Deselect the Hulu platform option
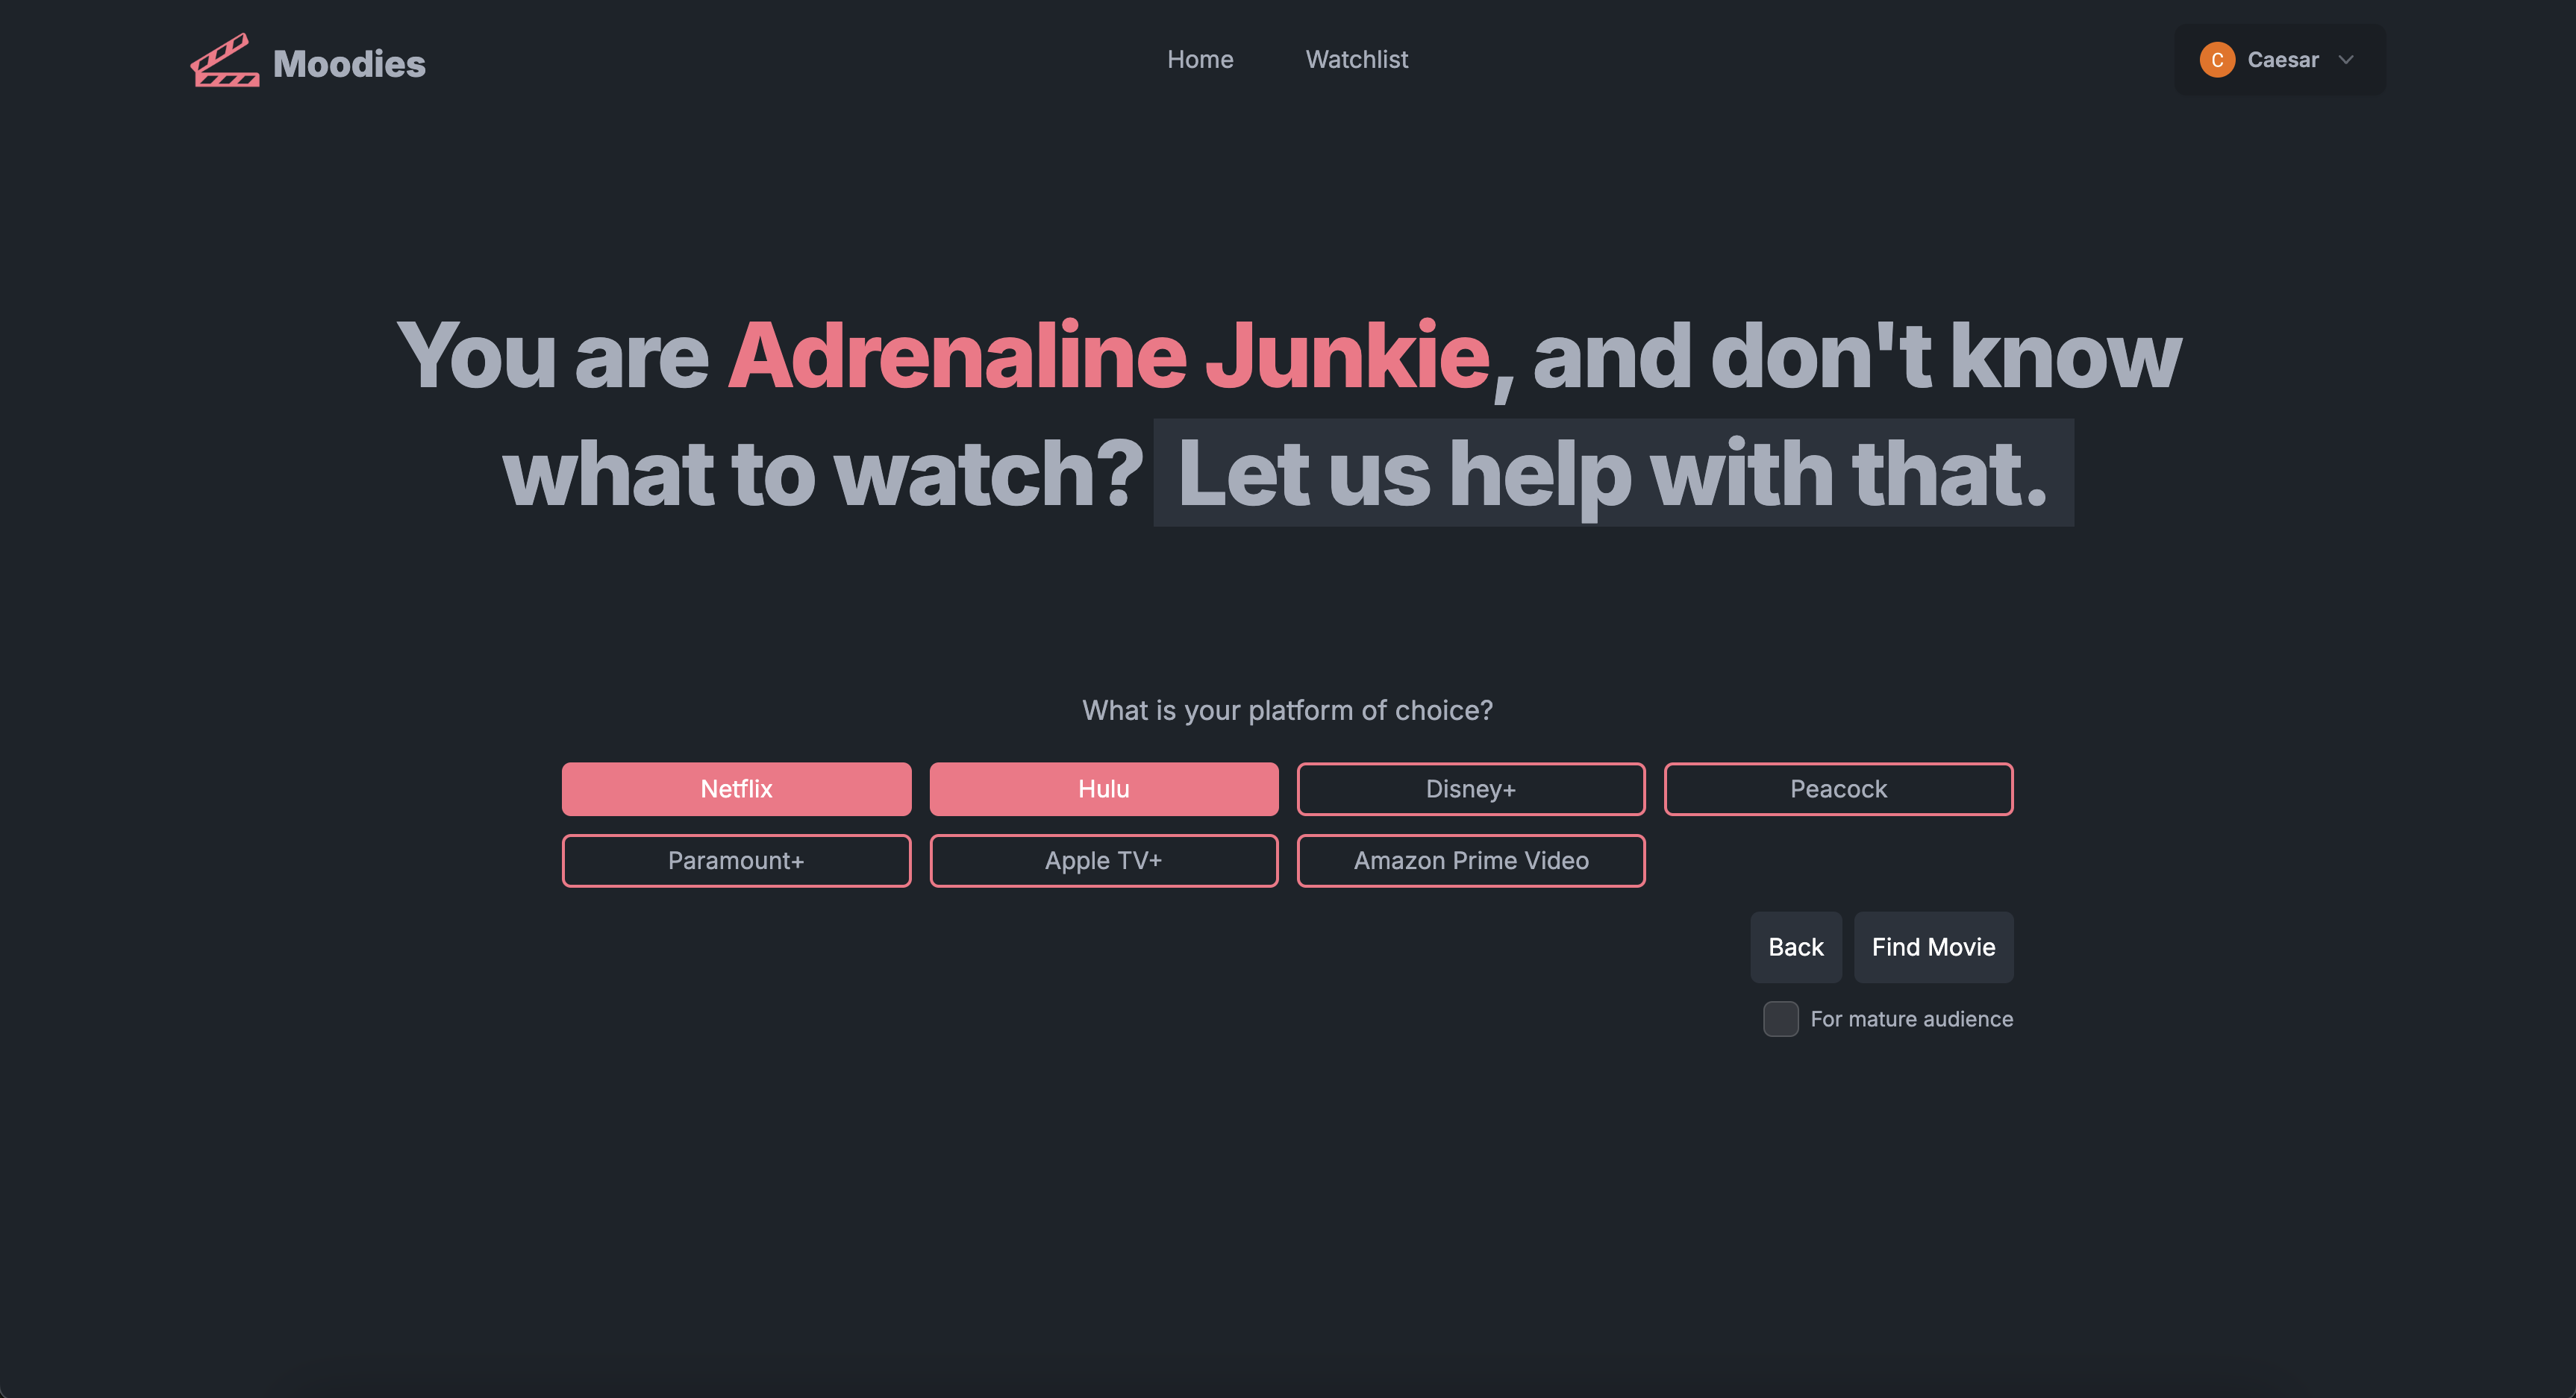The height and width of the screenshot is (1398, 2576). tap(1103, 789)
